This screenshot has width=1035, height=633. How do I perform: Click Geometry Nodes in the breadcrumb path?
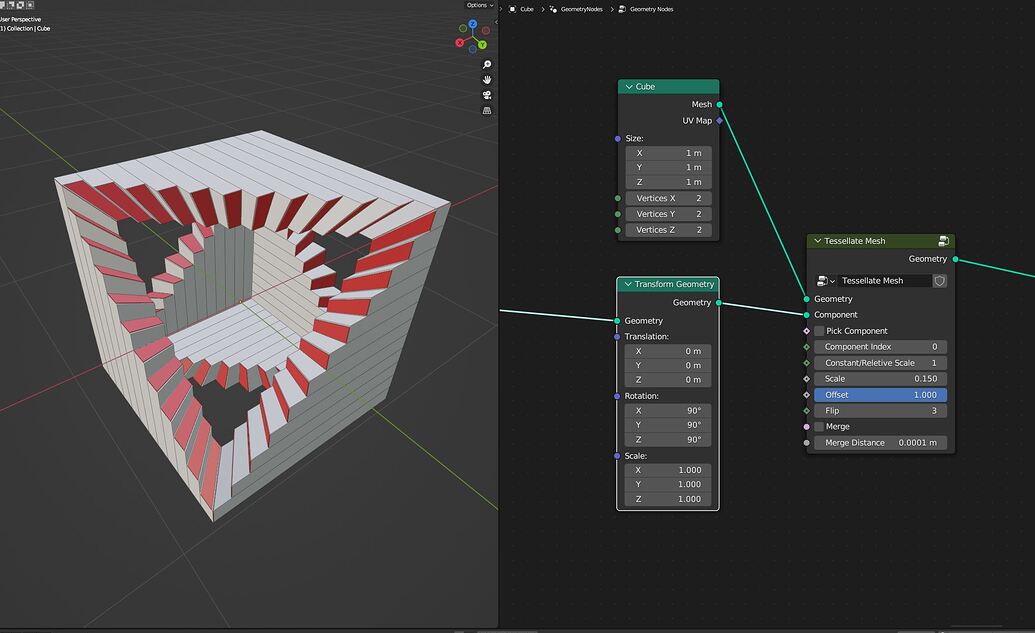pyautogui.click(x=651, y=9)
